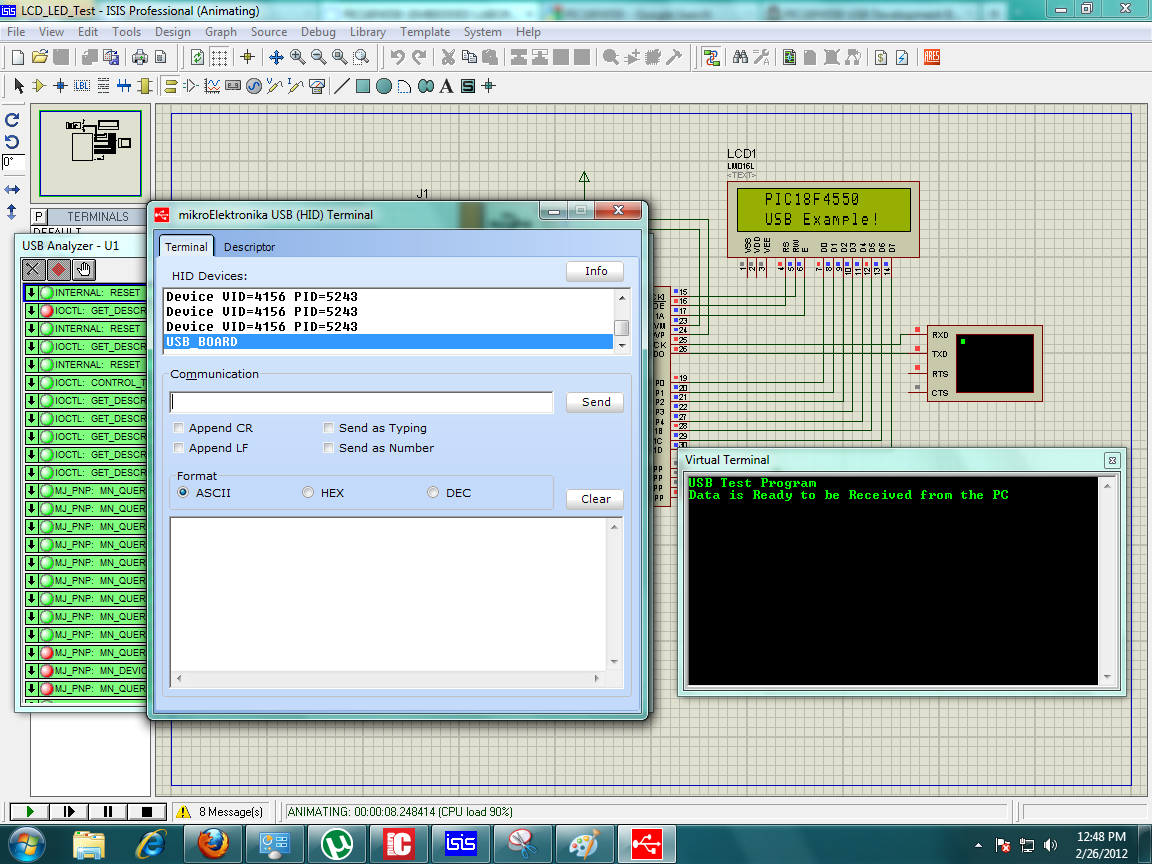Select the 2D graphics Text tool
The width and height of the screenshot is (1152, 864).
pyautogui.click(x=444, y=87)
